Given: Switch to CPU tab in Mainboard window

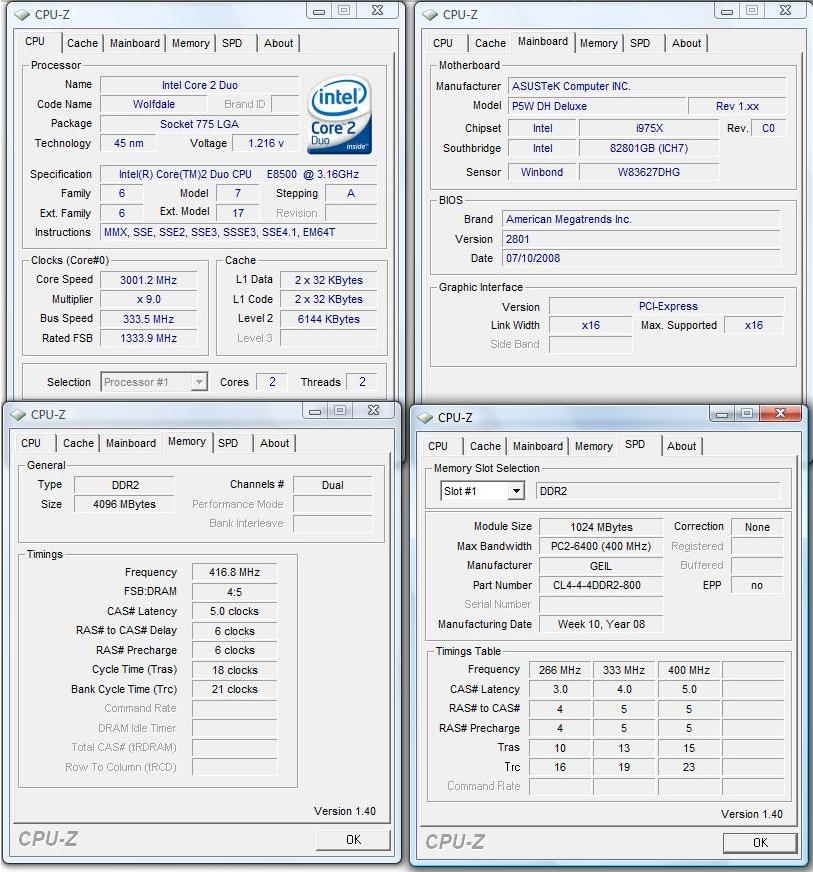Looking at the screenshot, I should (443, 43).
